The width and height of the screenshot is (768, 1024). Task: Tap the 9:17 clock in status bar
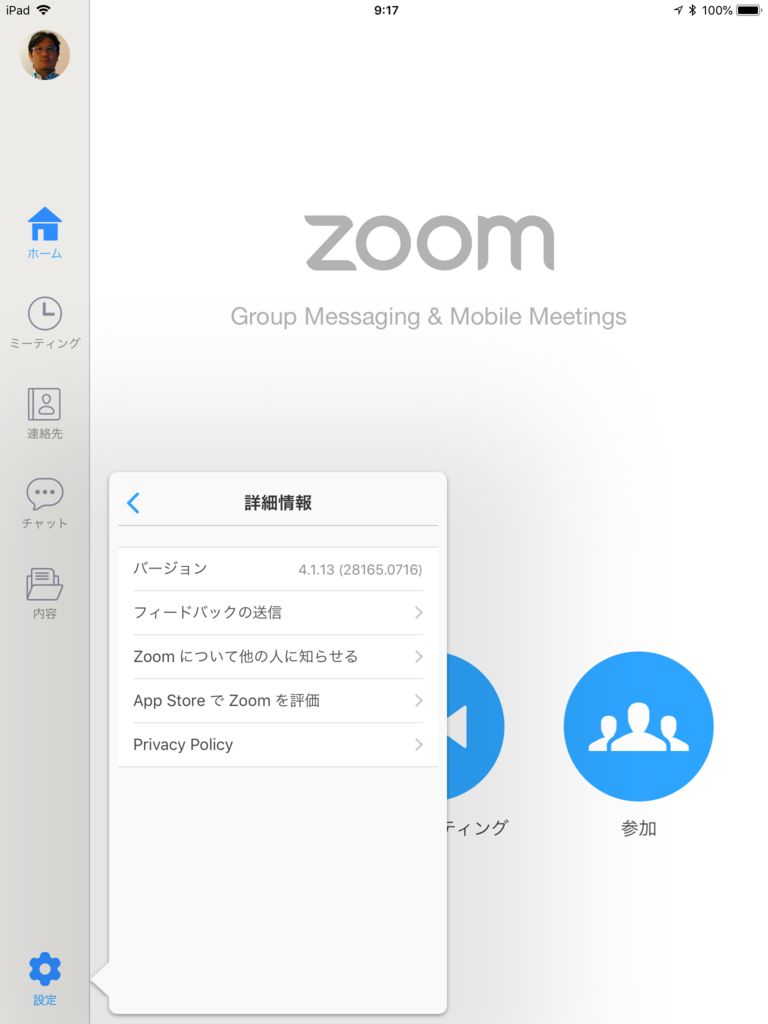[386, 10]
